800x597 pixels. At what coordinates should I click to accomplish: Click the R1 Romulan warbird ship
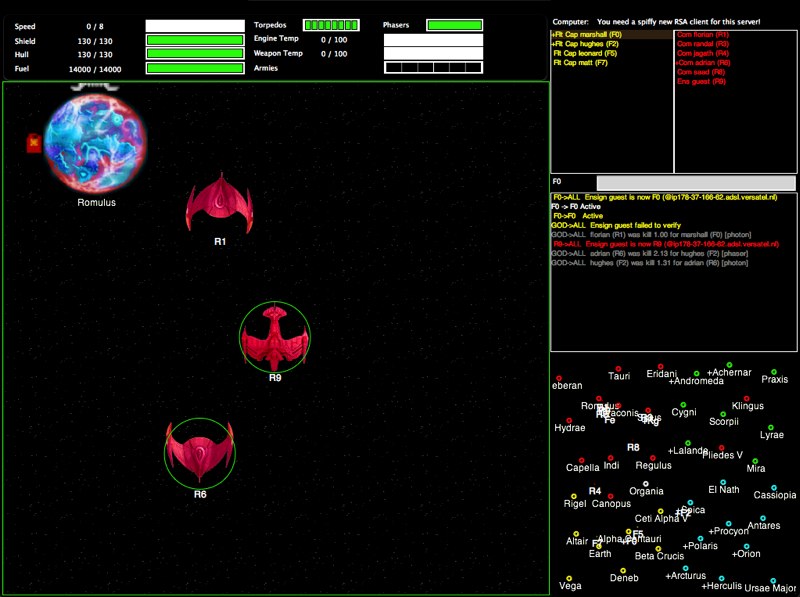click(219, 204)
